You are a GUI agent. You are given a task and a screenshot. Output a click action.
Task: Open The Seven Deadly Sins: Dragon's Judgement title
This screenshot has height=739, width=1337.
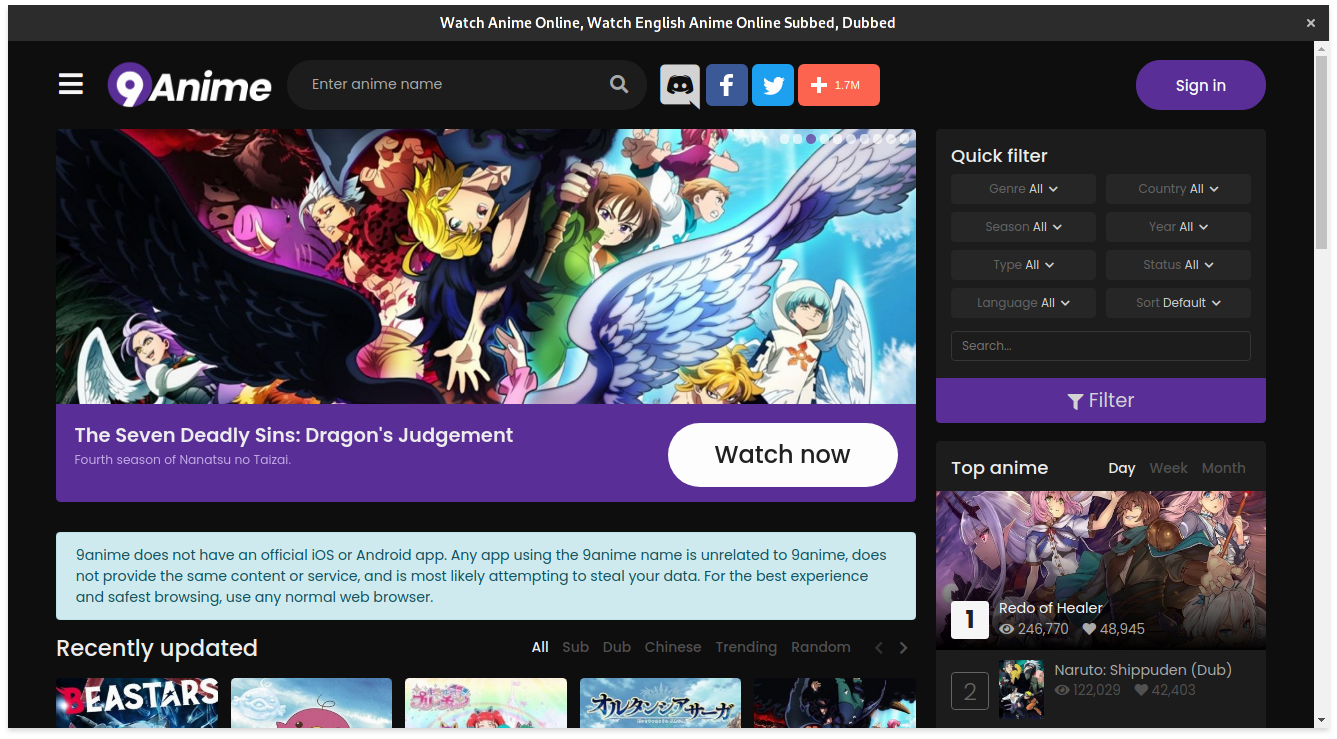point(294,435)
